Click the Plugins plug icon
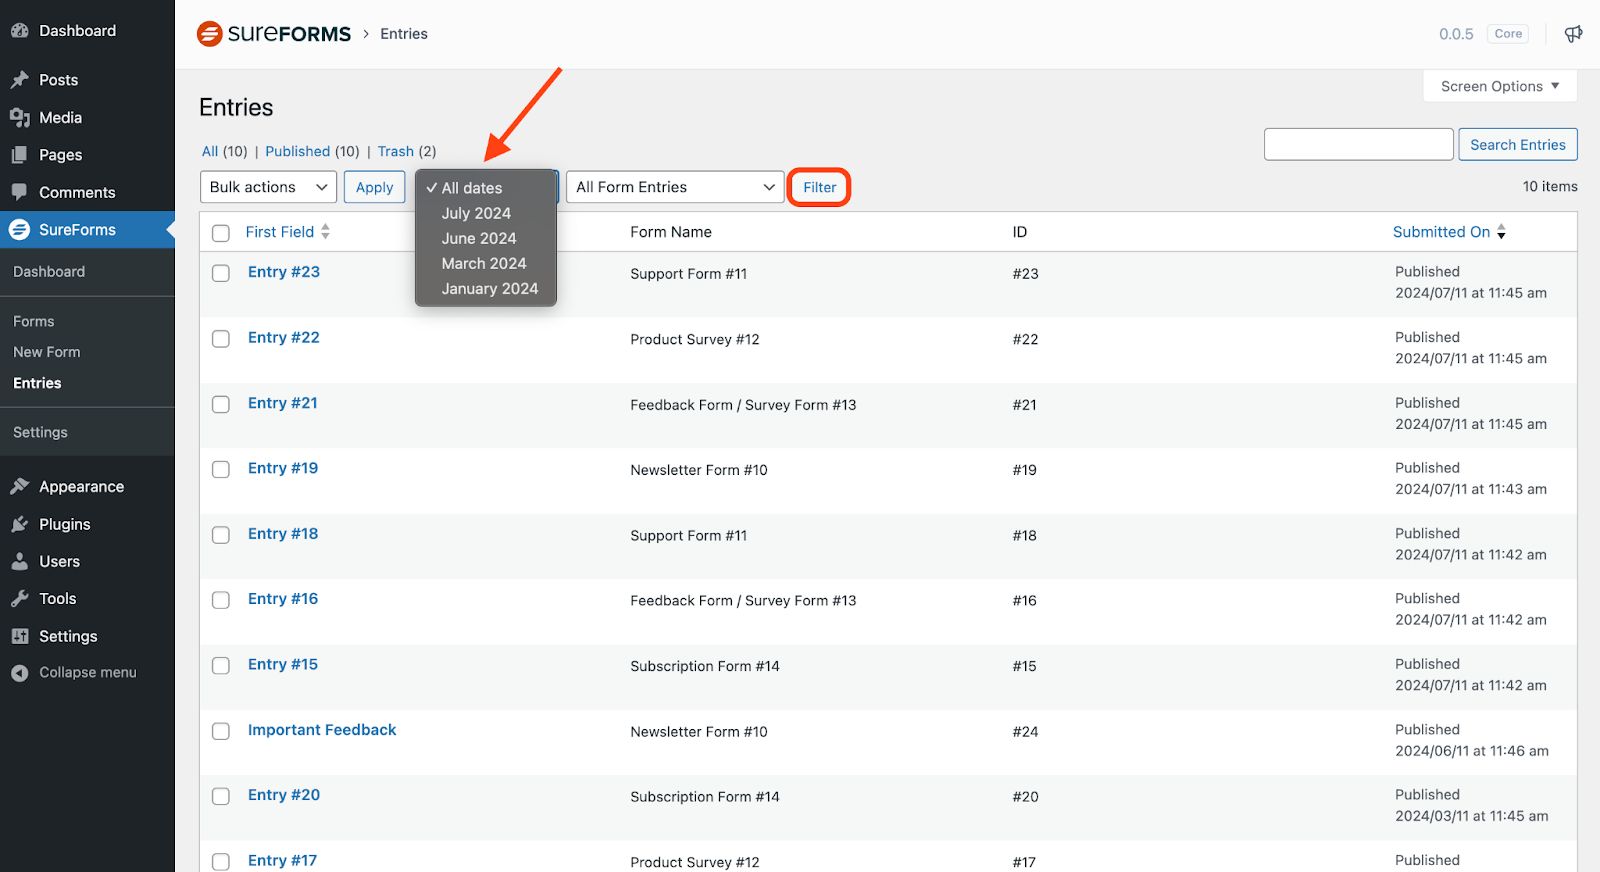The image size is (1600, 872). coord(19,524)
